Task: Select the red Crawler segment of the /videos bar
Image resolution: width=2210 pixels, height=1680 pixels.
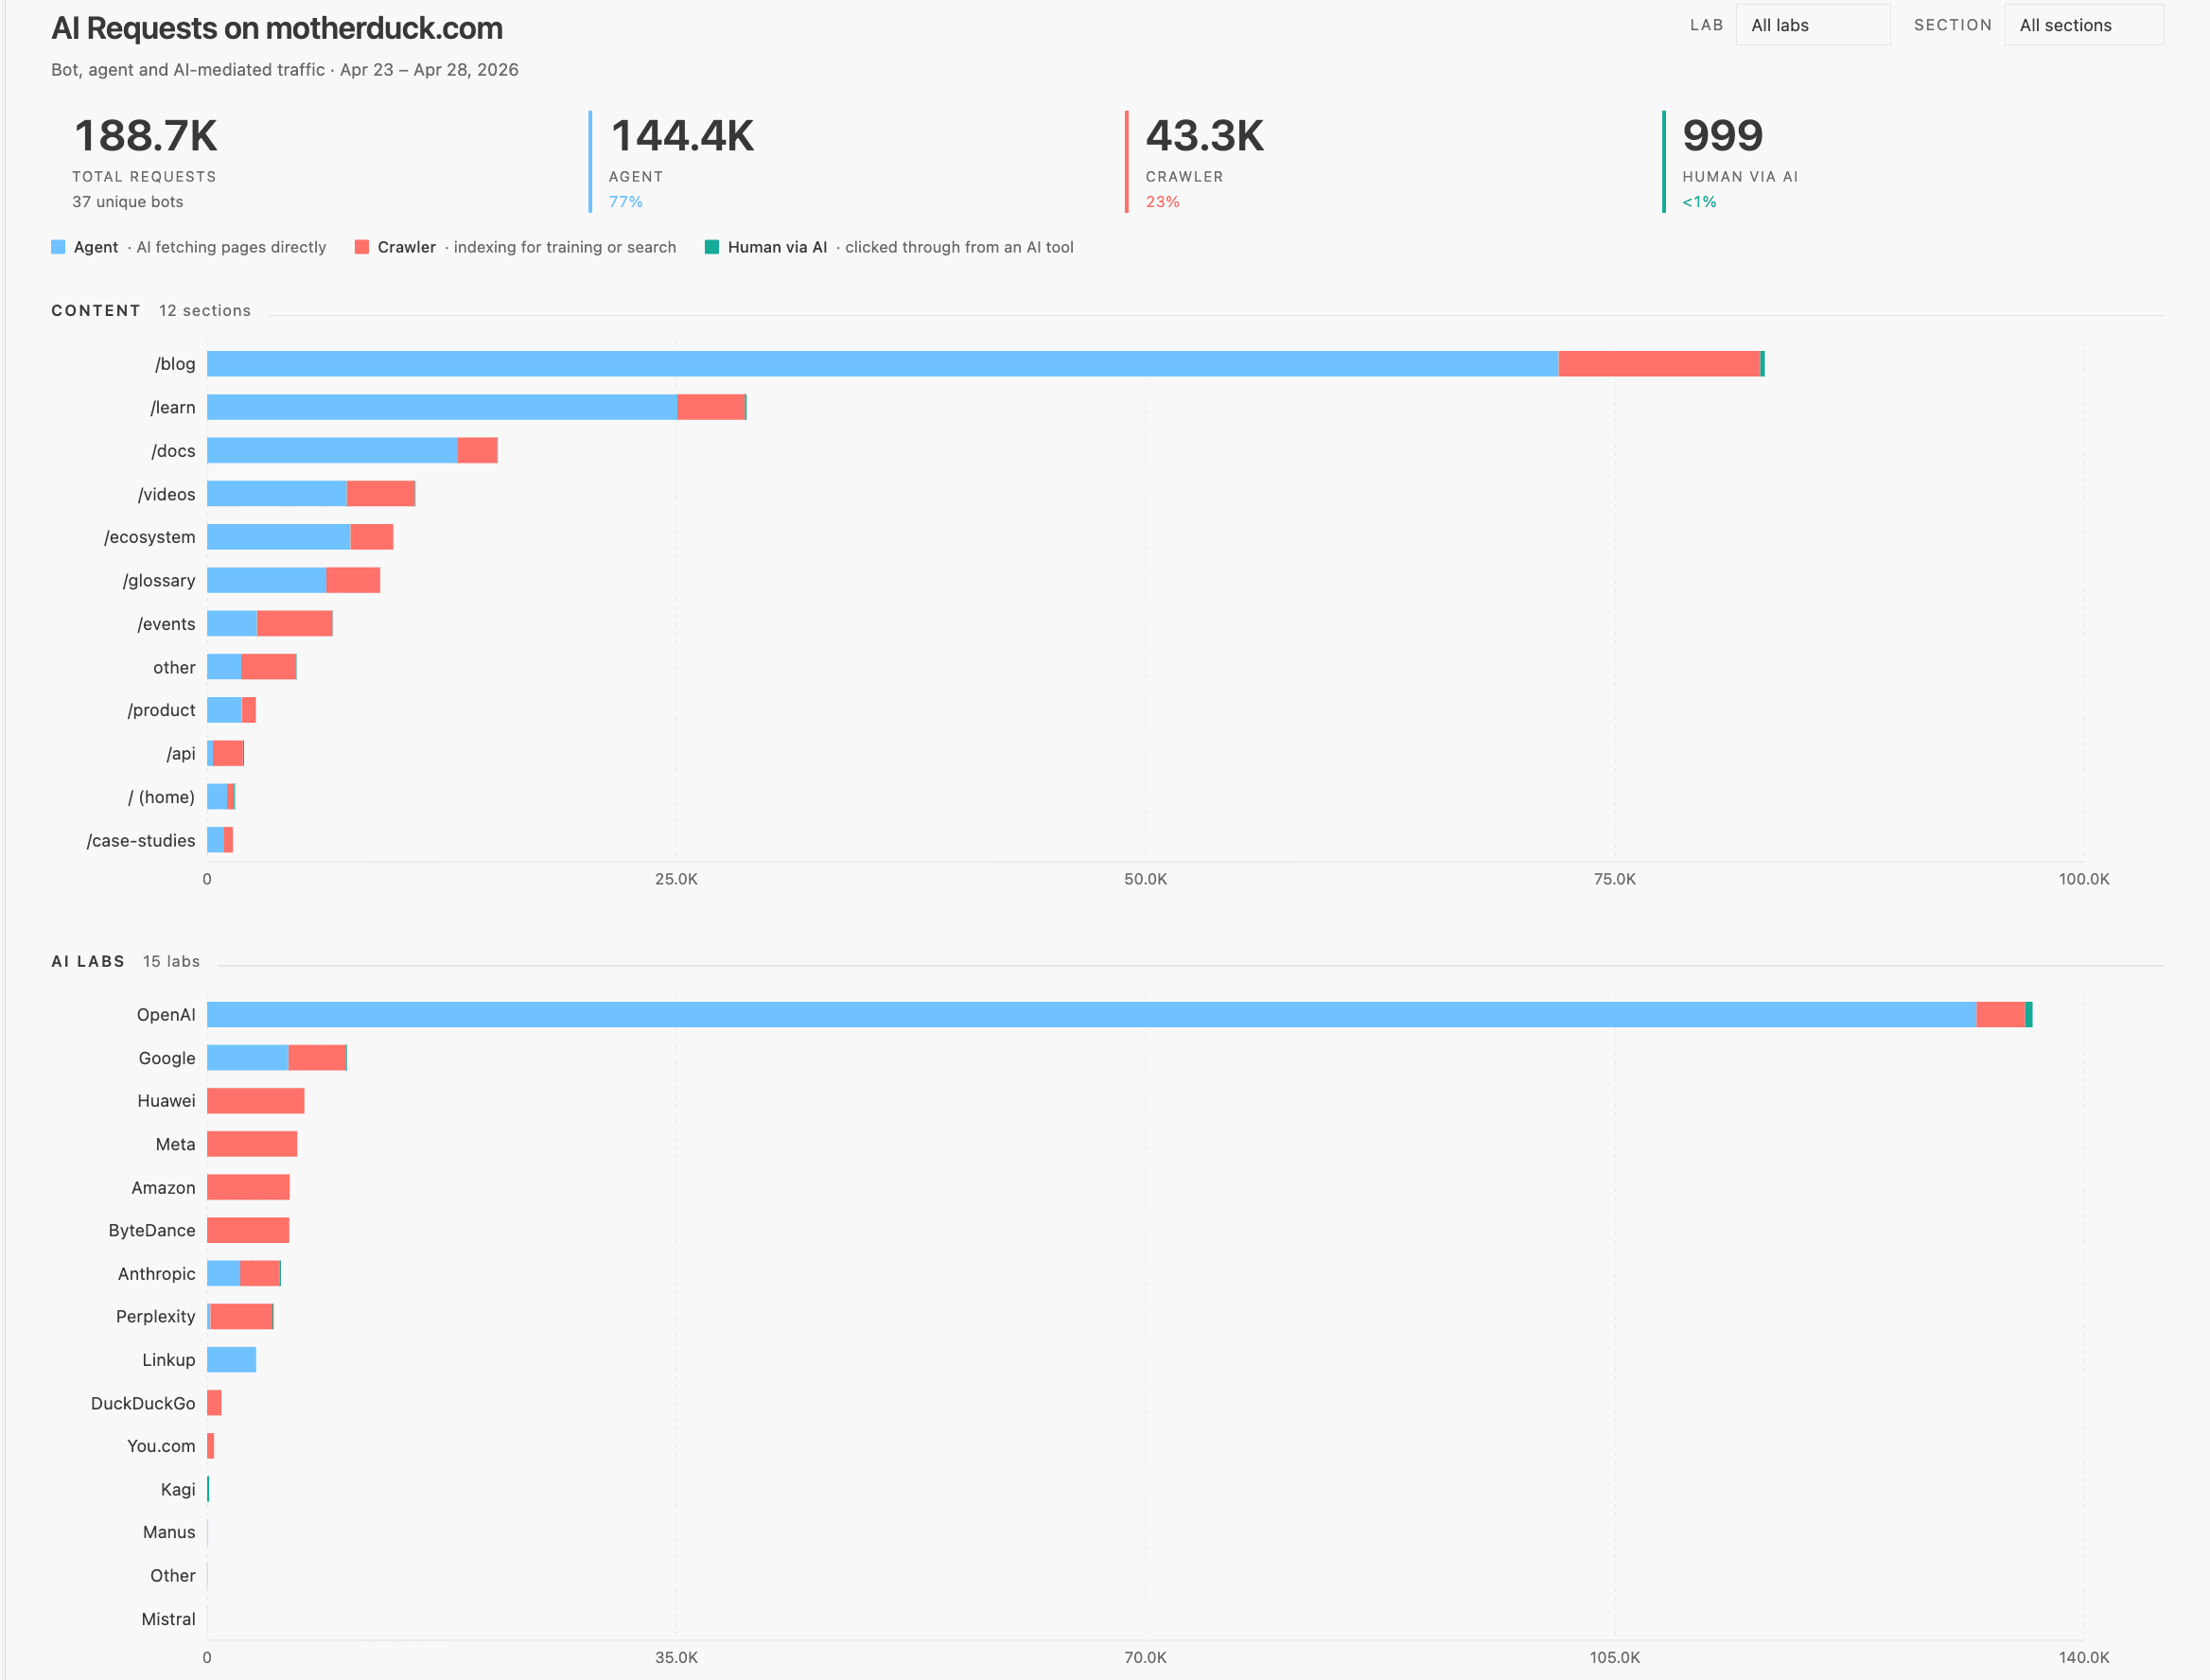Action: (381, 494)
